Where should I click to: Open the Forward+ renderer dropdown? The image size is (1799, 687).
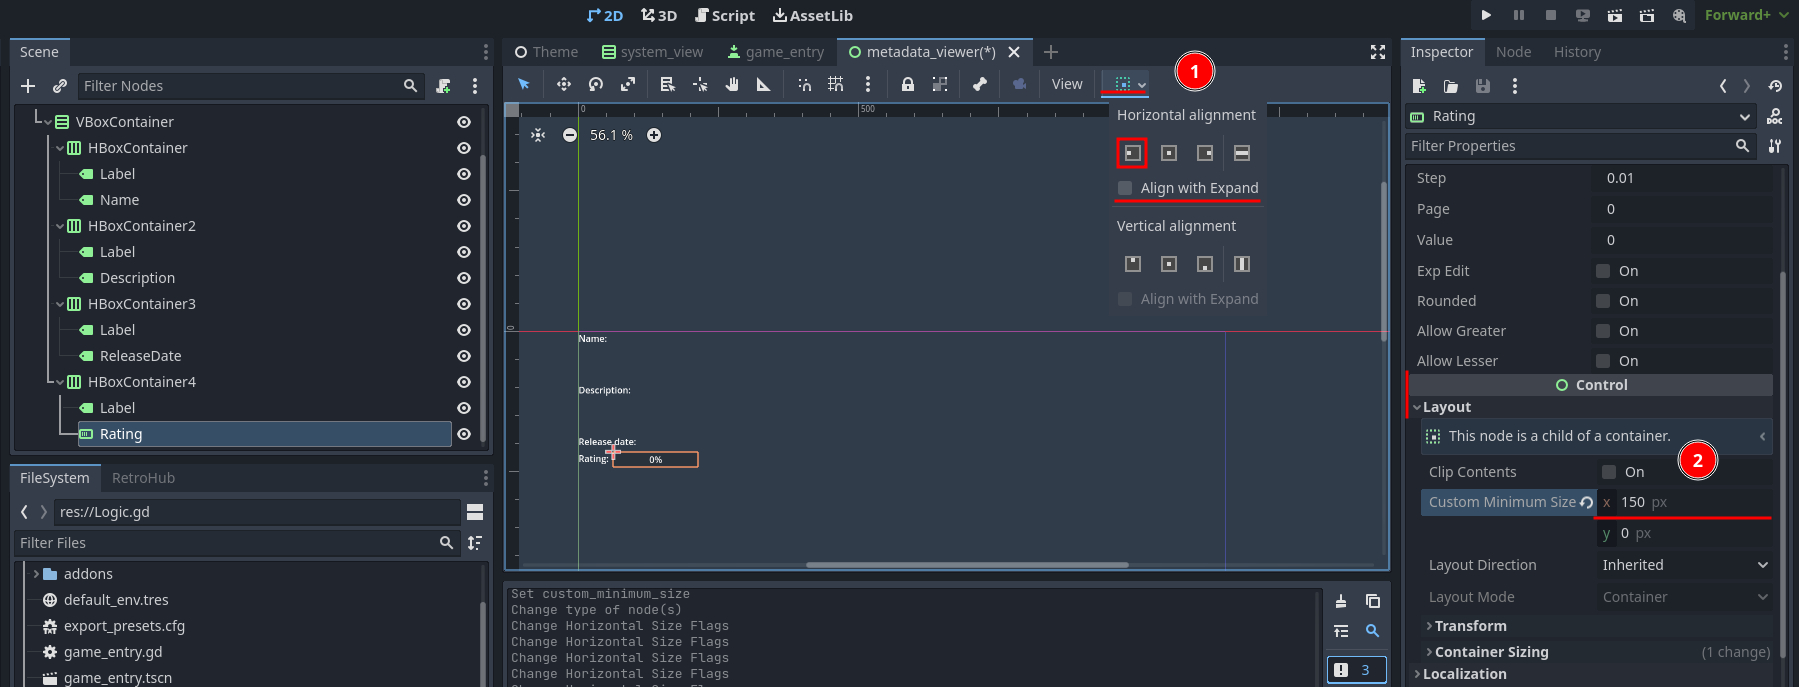pos(1746,15)
